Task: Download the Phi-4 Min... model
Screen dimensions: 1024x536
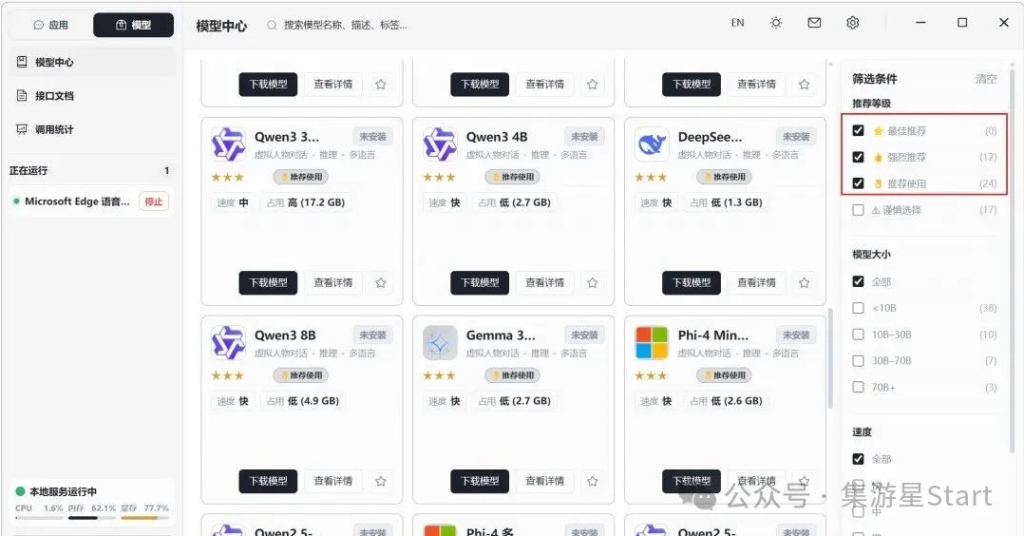Action: click(x=691, y=481)
